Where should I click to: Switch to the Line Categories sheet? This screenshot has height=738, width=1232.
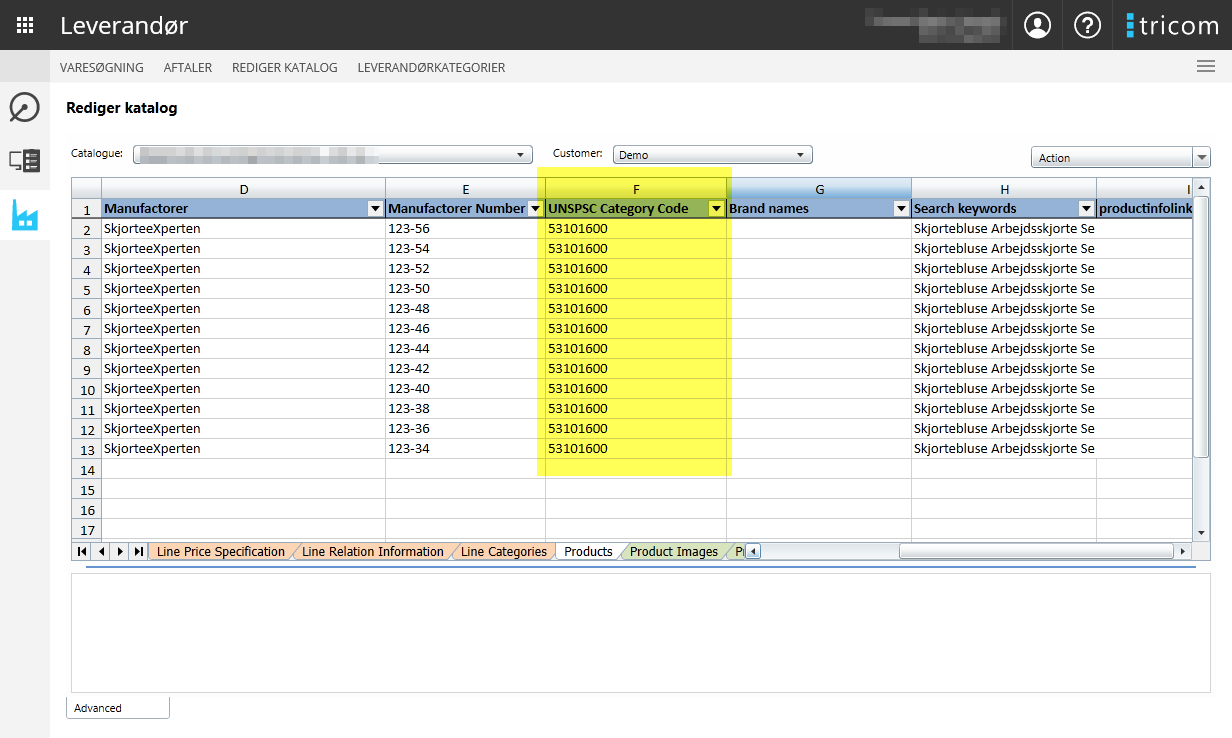[504, 551]
